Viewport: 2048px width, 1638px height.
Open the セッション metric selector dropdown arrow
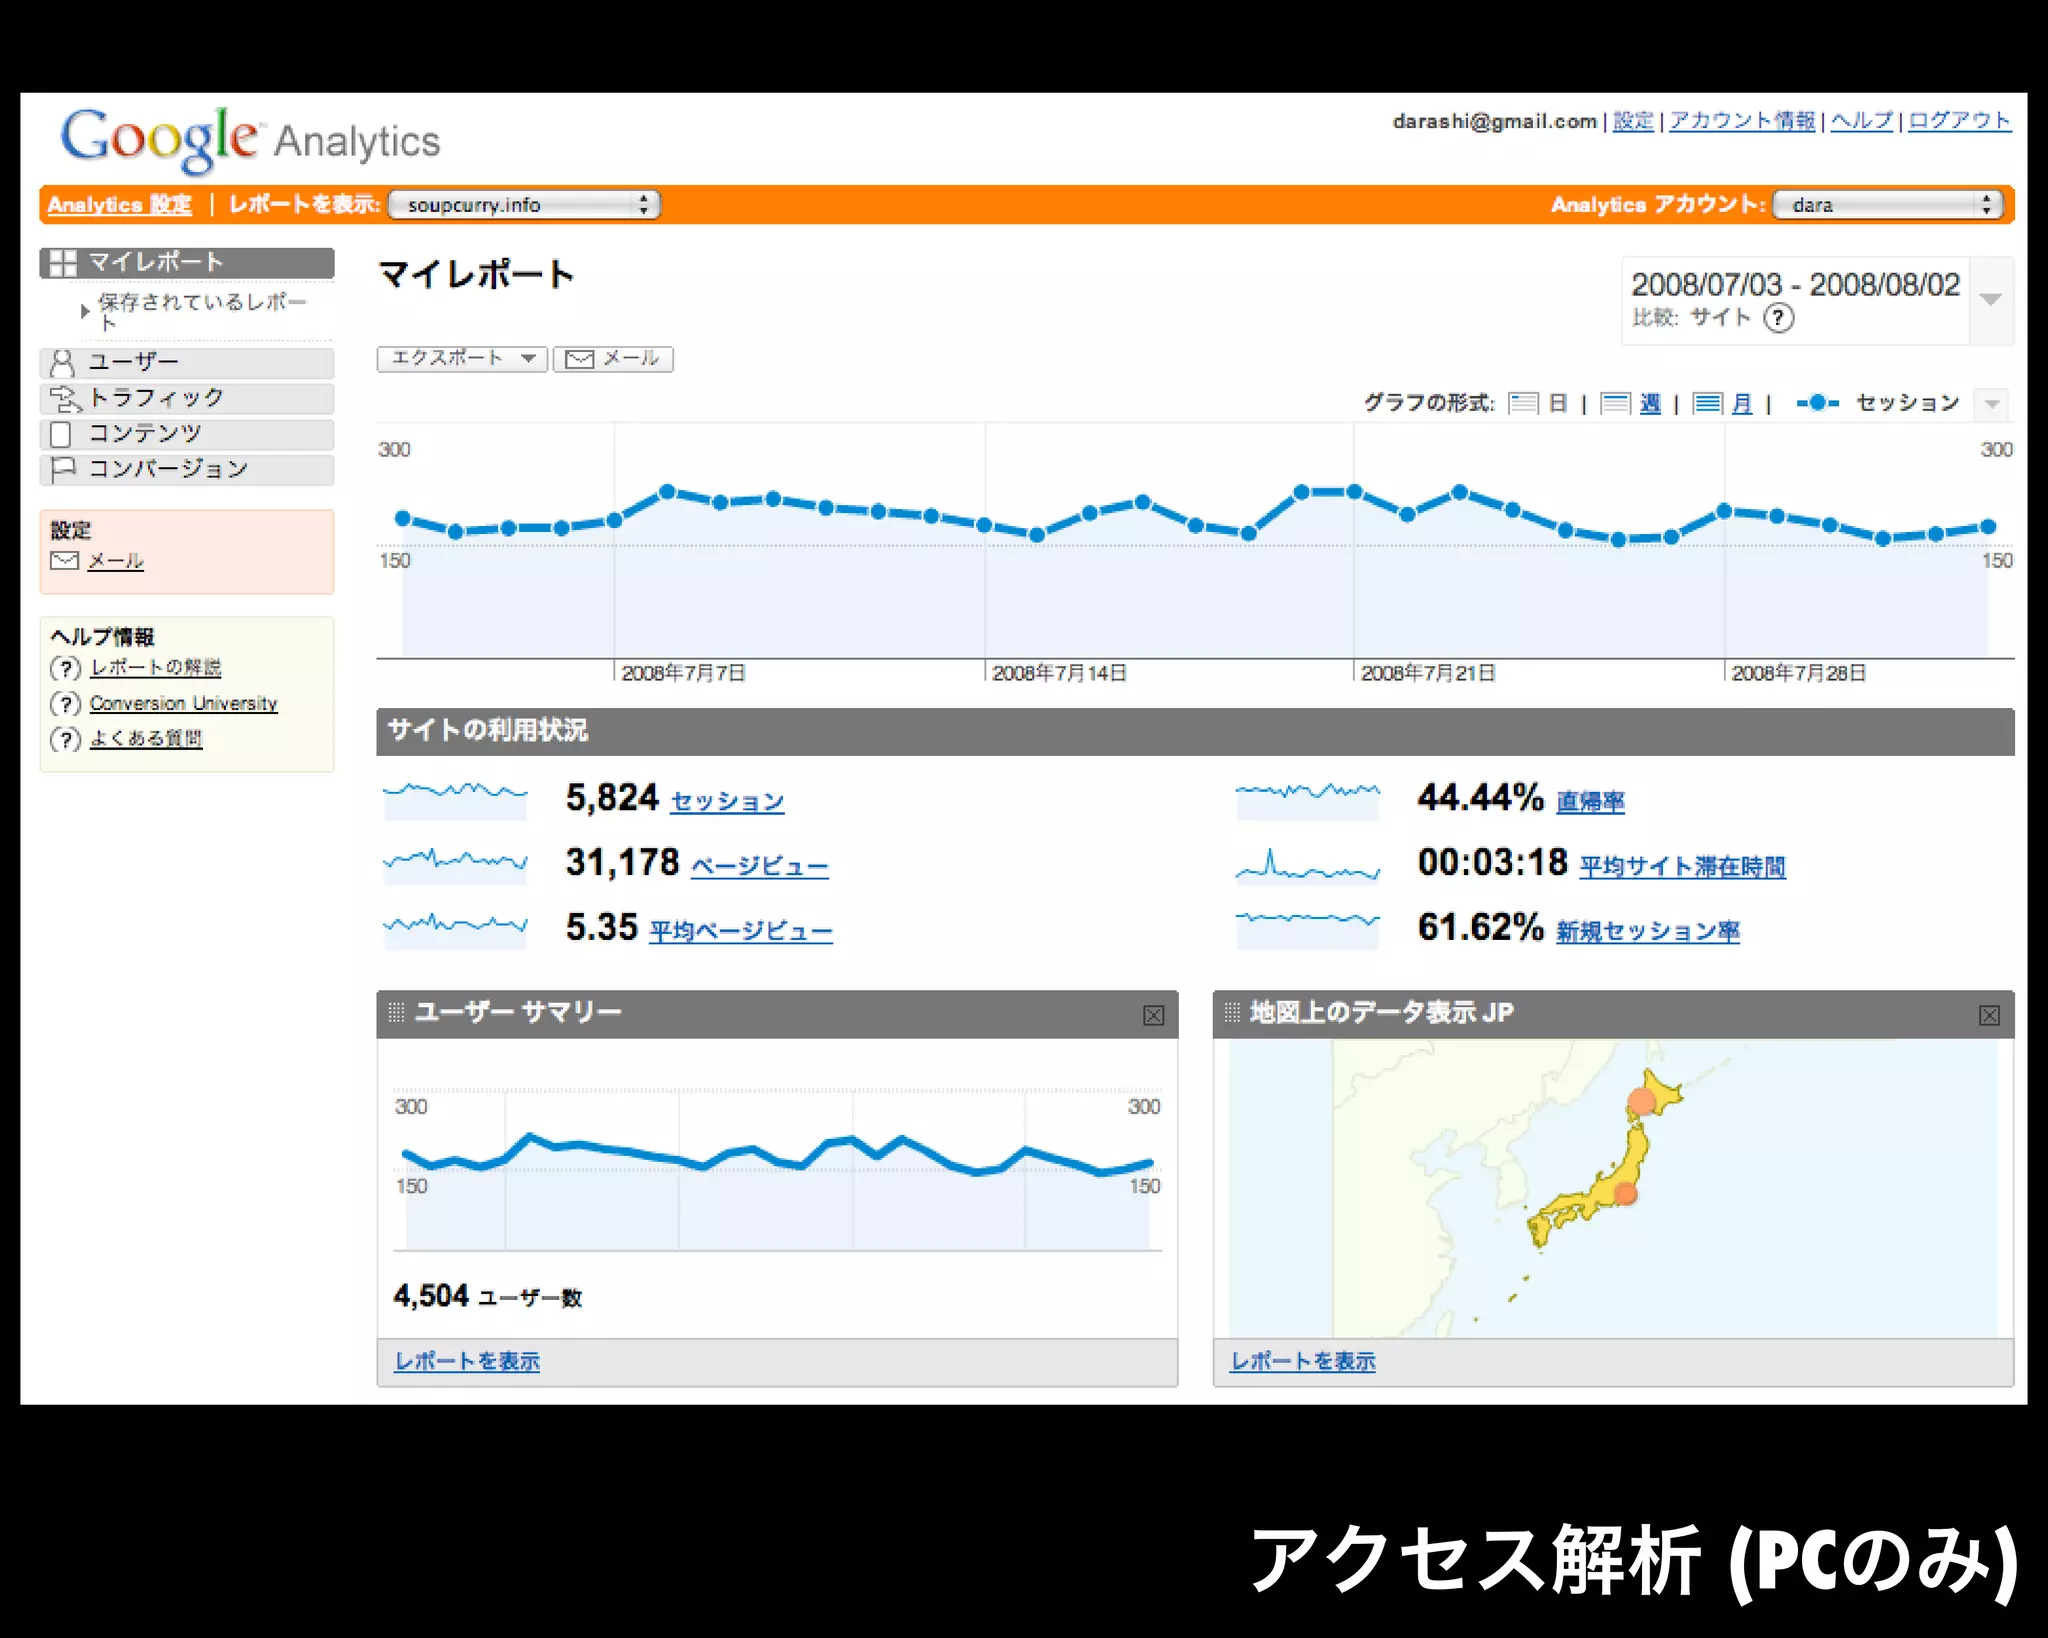[1992, 404]
